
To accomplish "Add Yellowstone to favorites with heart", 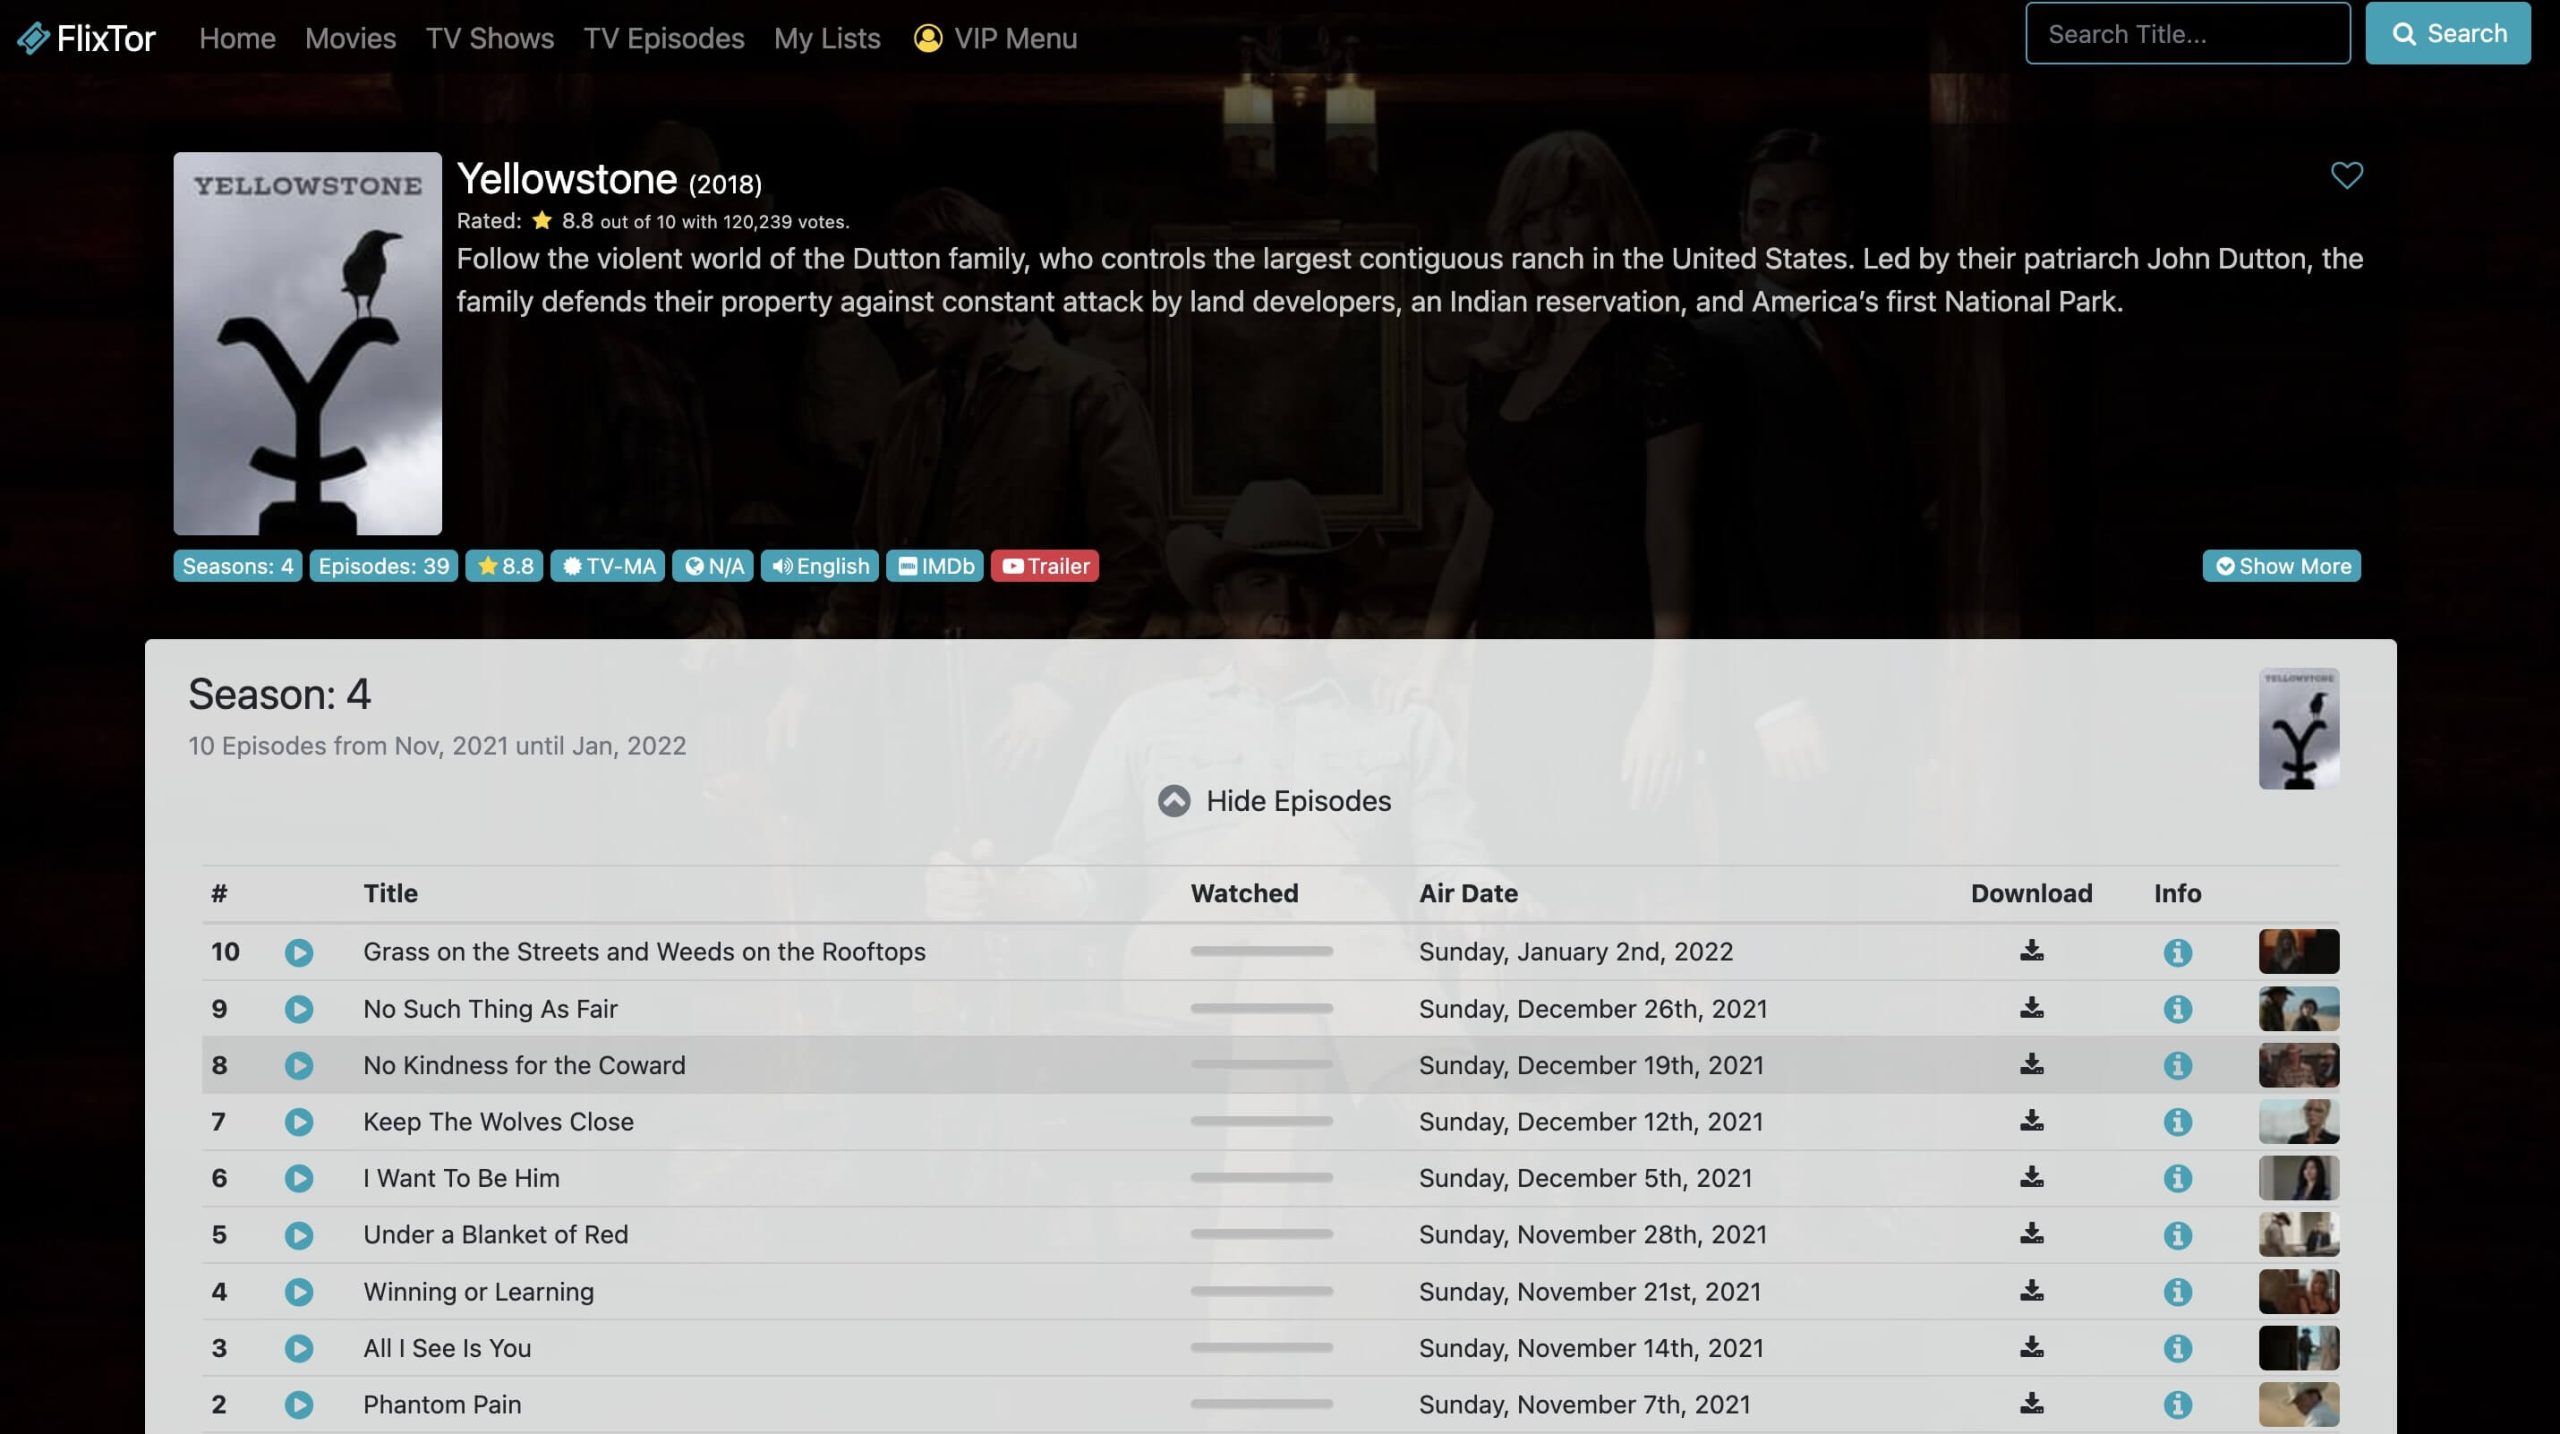I will [x=2346, y=175].
